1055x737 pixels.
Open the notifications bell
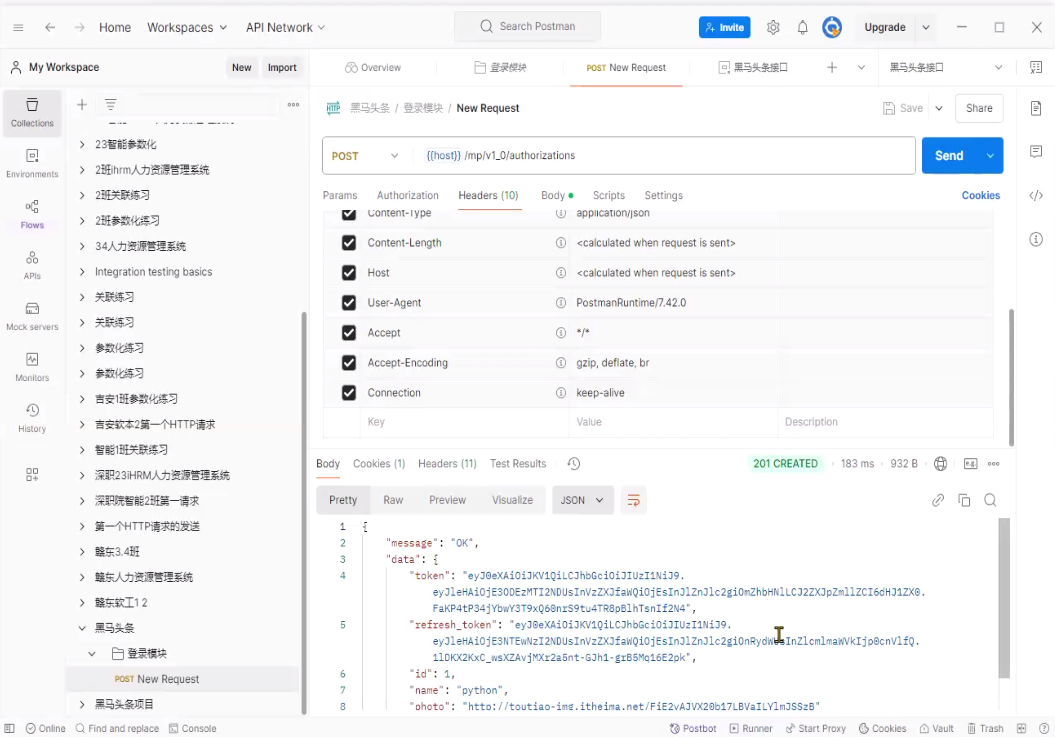coord(802,28)
